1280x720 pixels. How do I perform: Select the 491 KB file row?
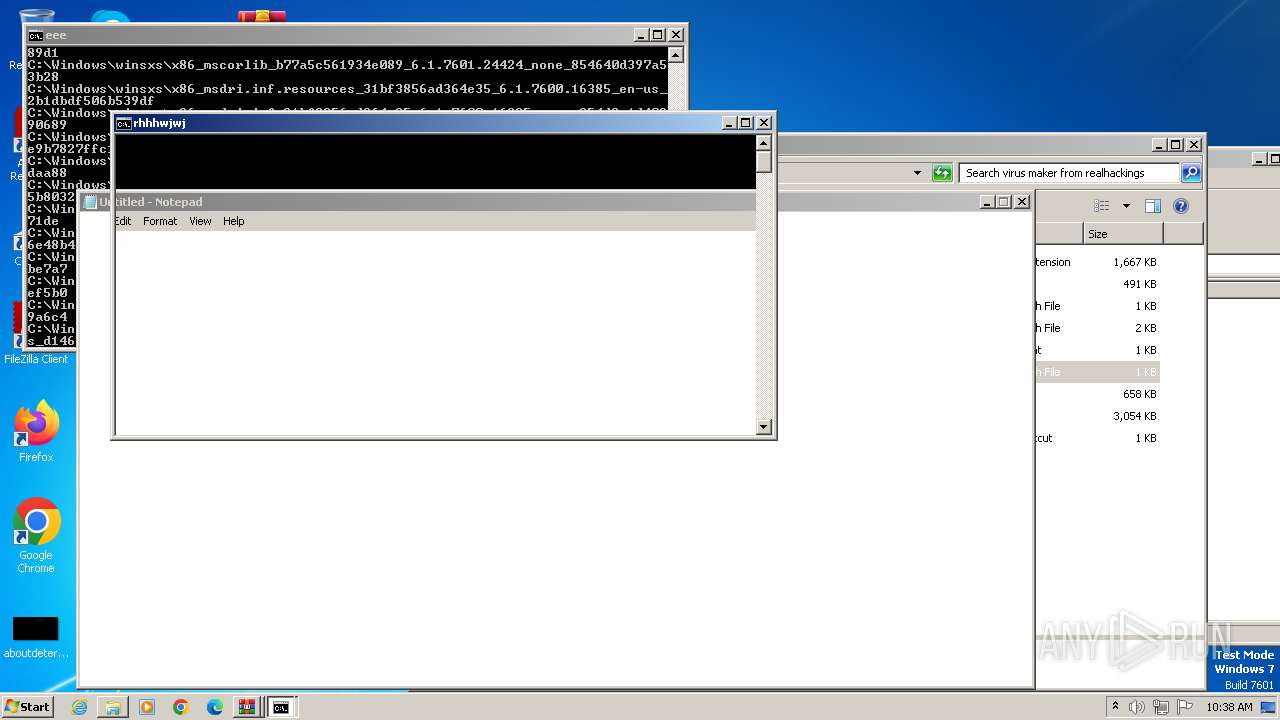coord(1097,284)
